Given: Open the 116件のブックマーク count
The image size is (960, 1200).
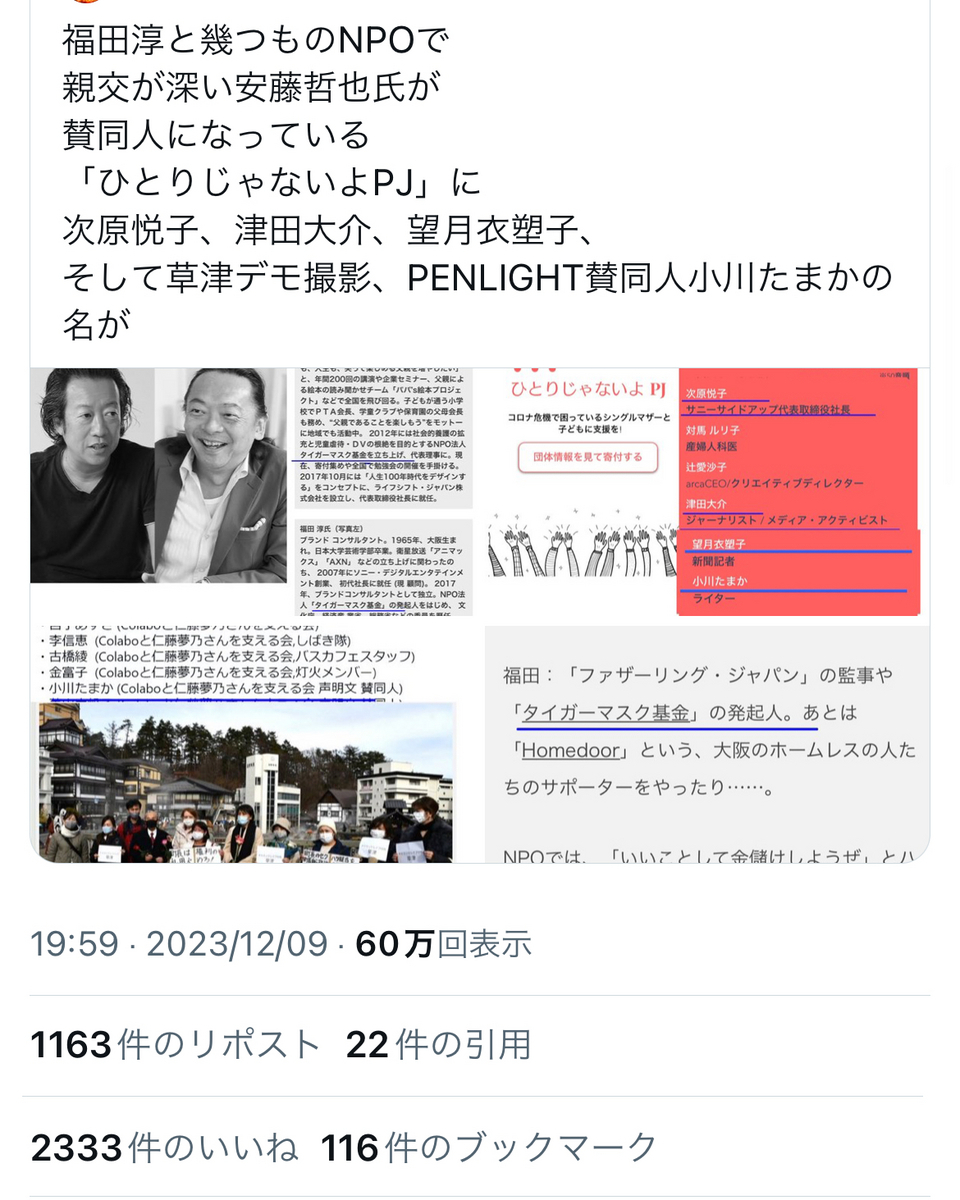Looking at the screenshot, I should (x=490, y=1148).
